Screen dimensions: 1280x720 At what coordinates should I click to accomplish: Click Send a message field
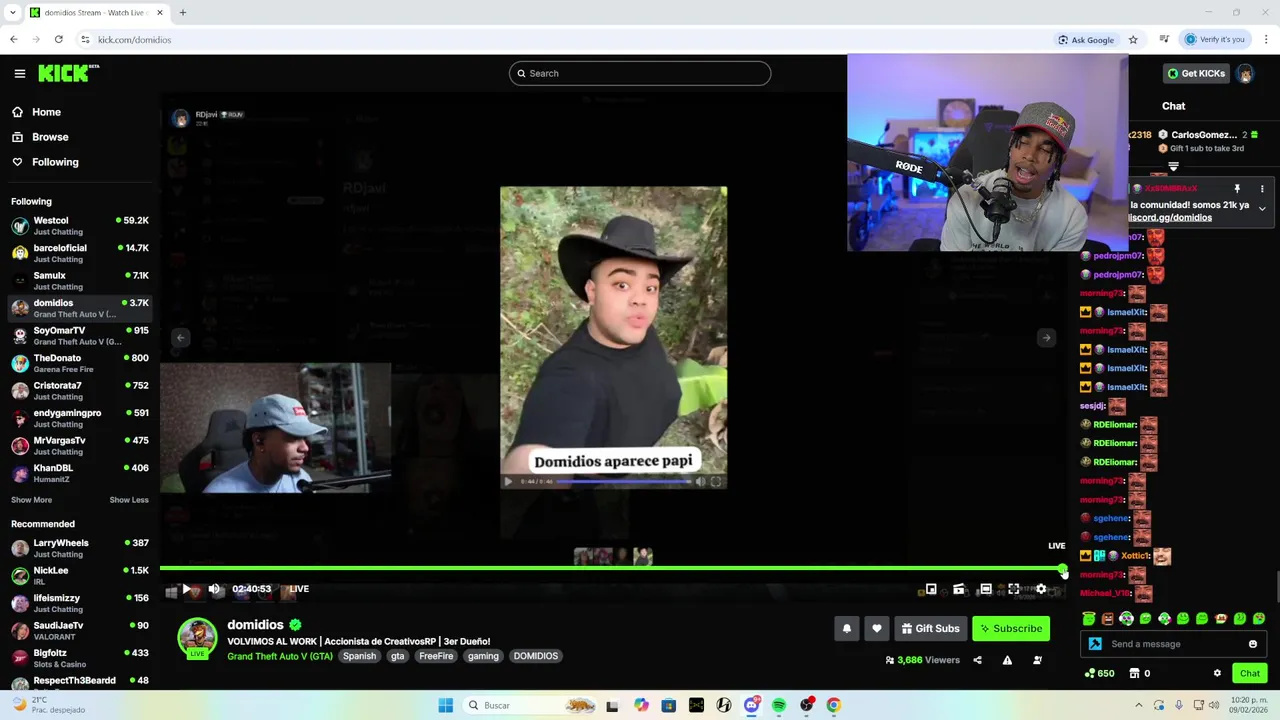click(1172, 644)
